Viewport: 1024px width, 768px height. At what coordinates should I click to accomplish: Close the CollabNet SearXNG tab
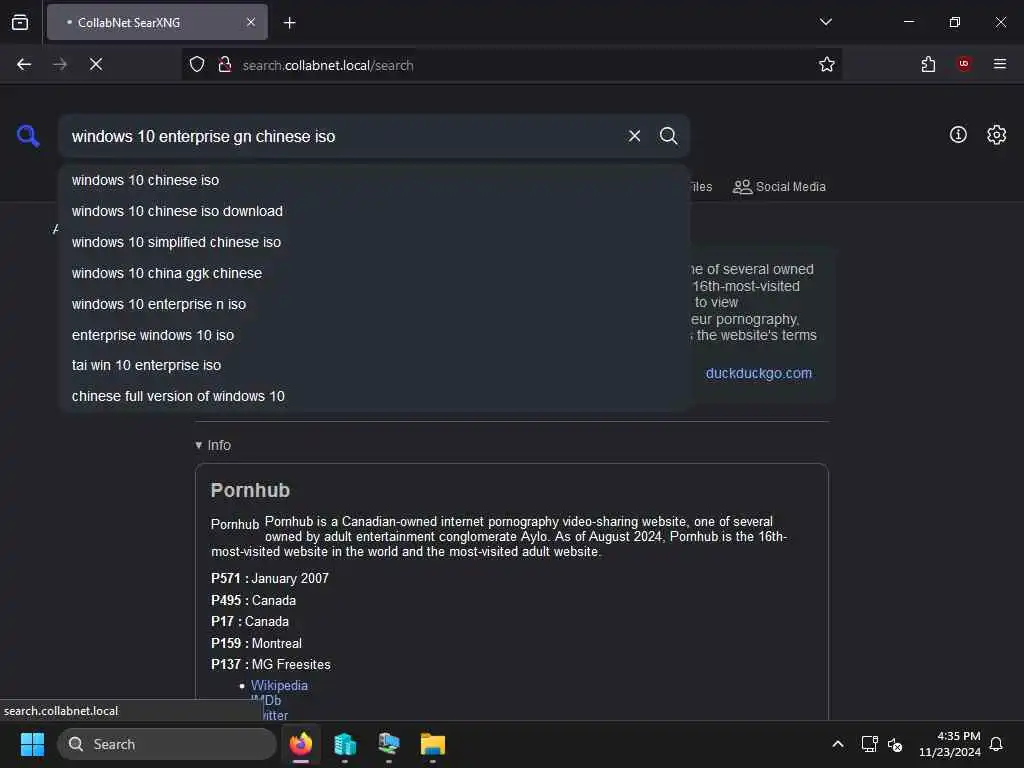[x=251, y=23]
